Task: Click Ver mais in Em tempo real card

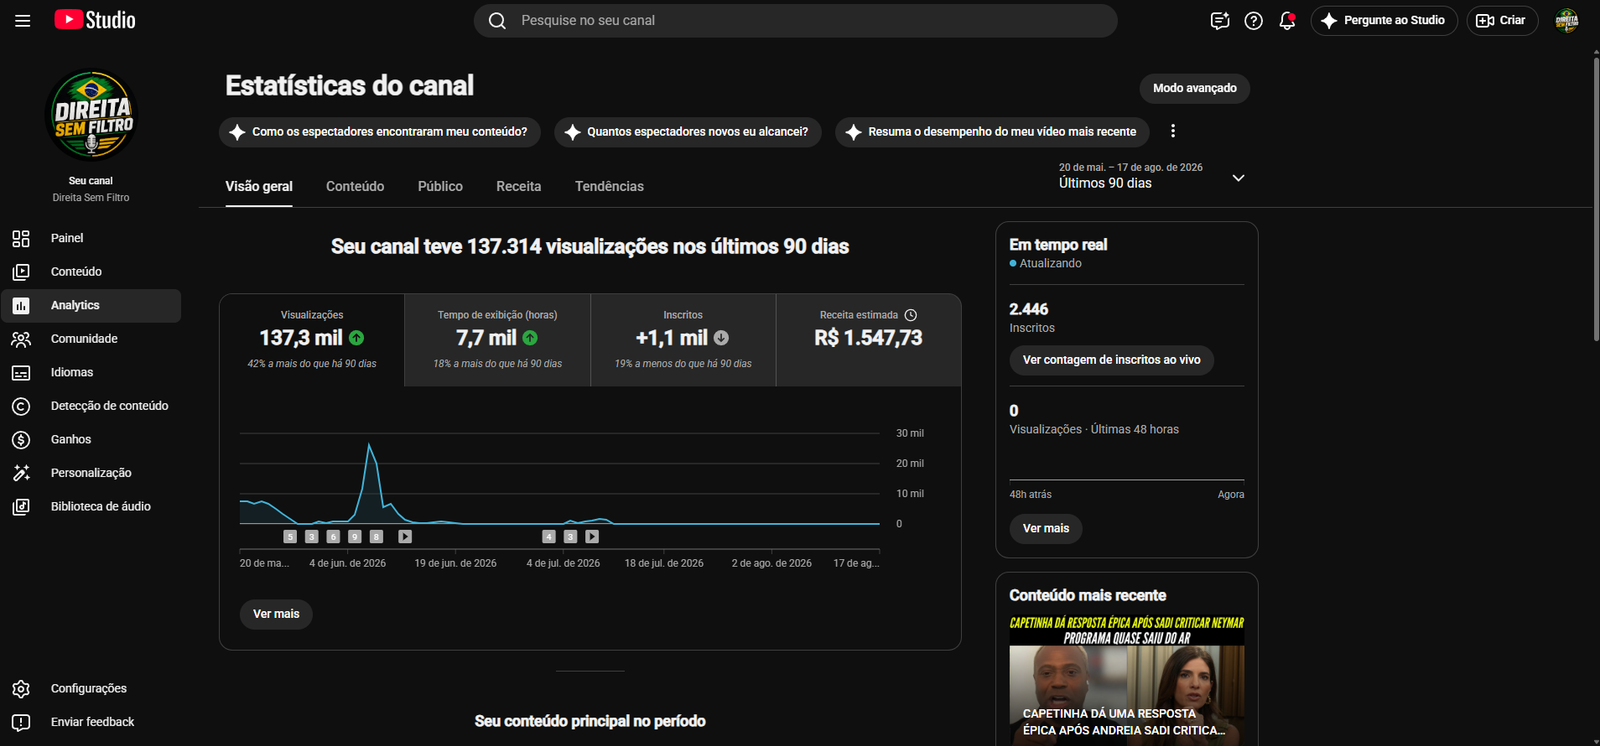Action: (x=1046, y=528)
